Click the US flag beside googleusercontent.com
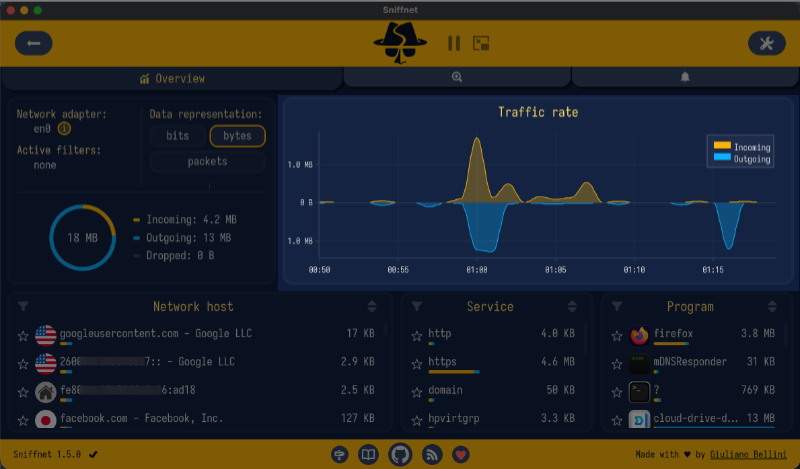Viewport: 800px width, 469px height. pyautogui.click(x=45, y=335)
